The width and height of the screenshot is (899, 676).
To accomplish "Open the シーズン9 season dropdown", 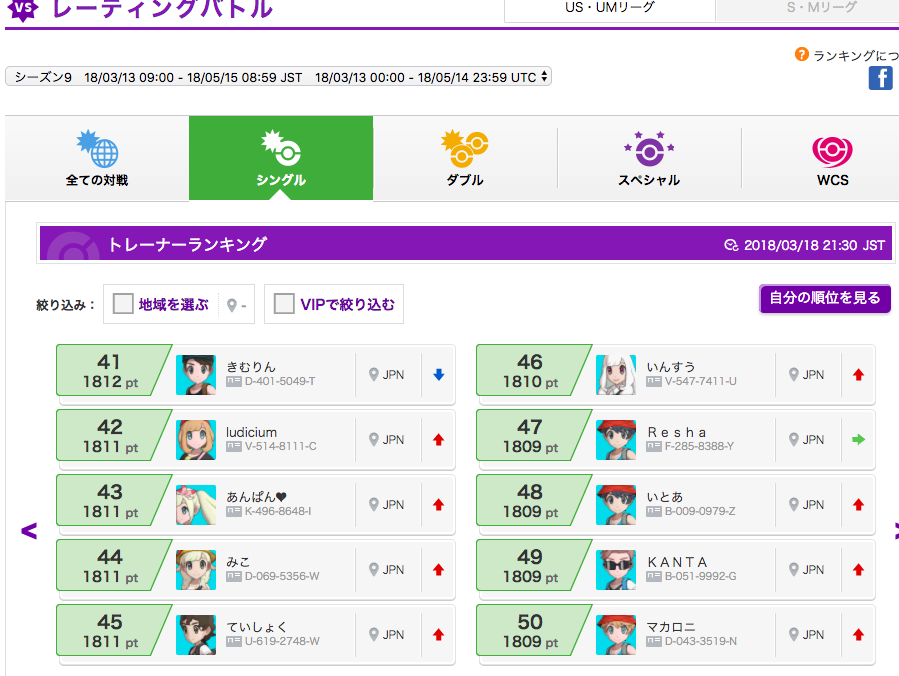I will [278, 77].
